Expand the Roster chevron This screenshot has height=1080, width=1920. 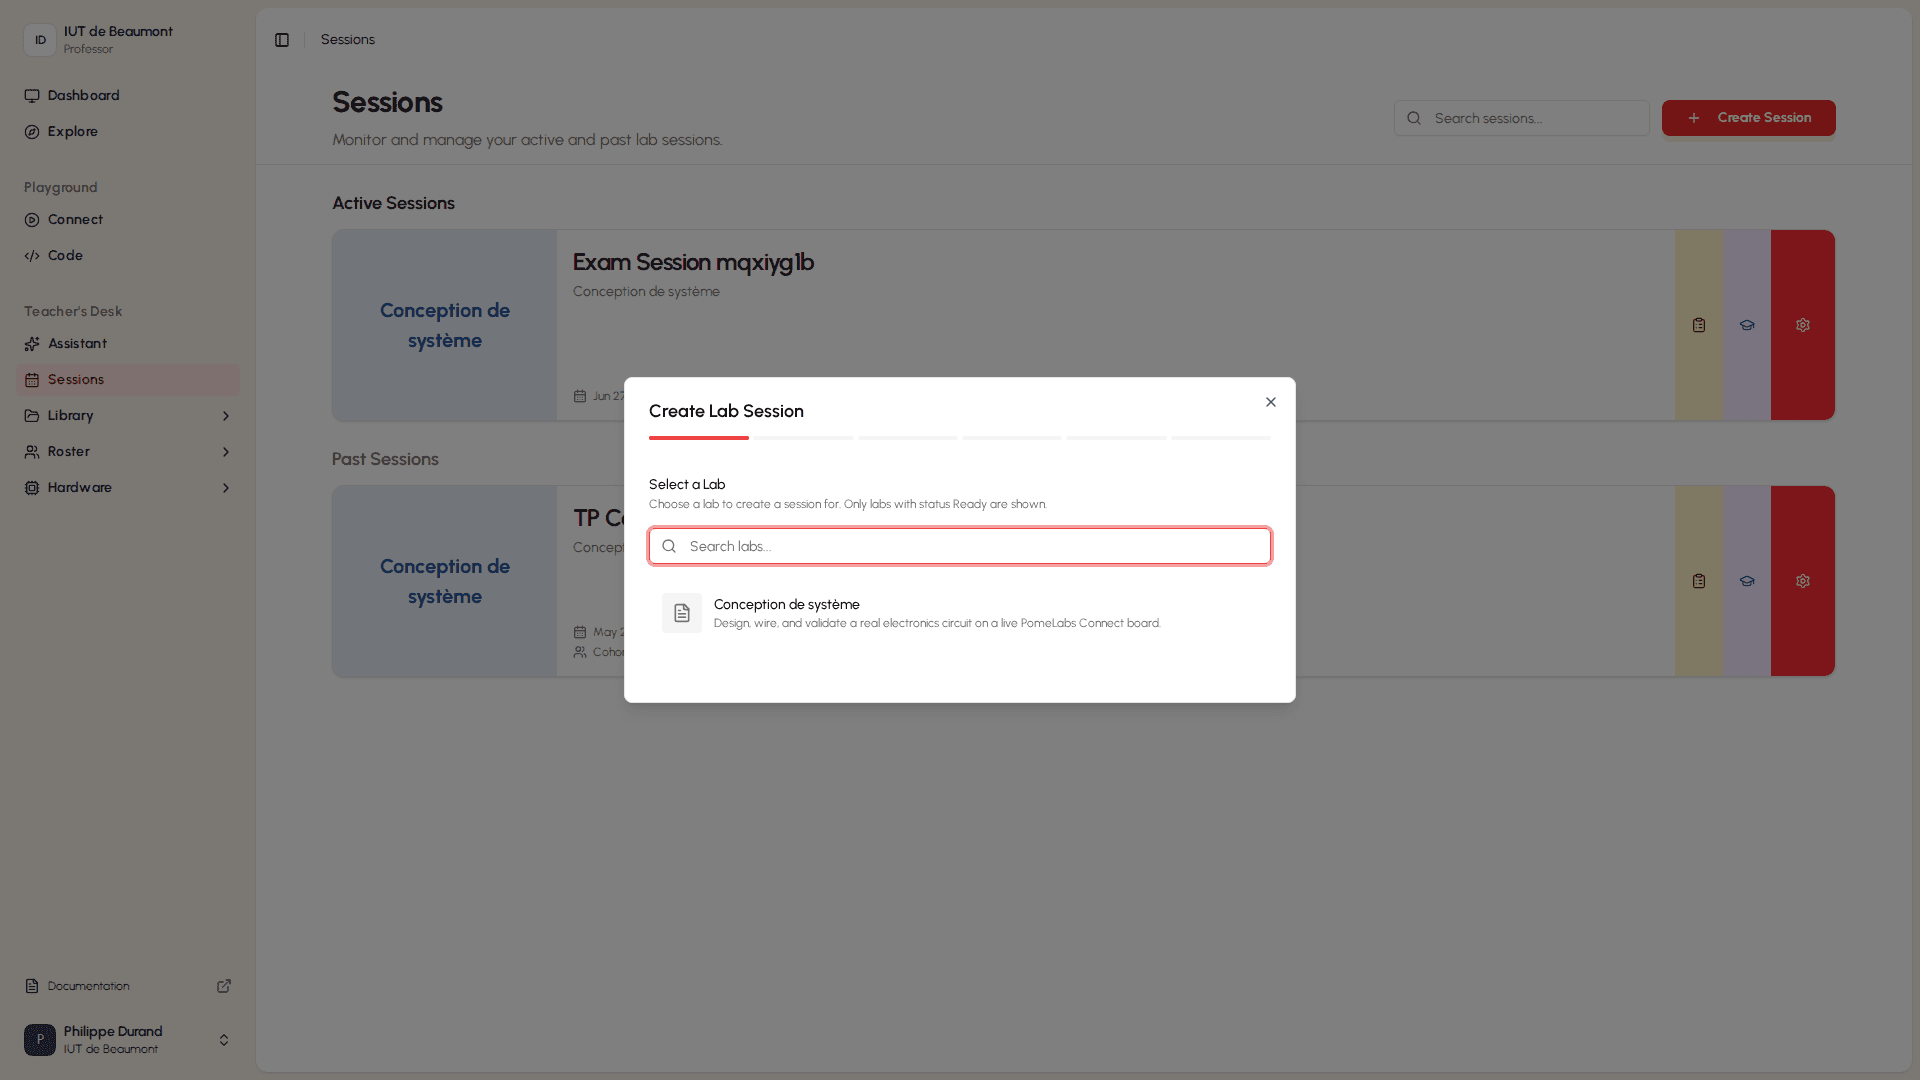click(226, 452)
